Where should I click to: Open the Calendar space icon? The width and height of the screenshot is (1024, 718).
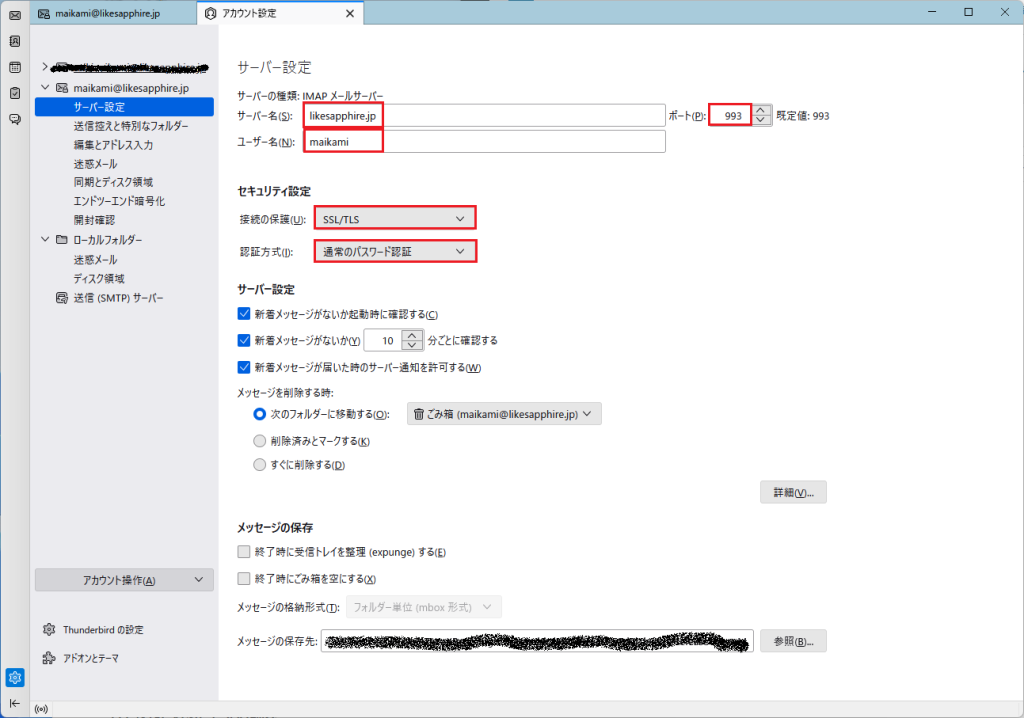[x=15, y=68]
